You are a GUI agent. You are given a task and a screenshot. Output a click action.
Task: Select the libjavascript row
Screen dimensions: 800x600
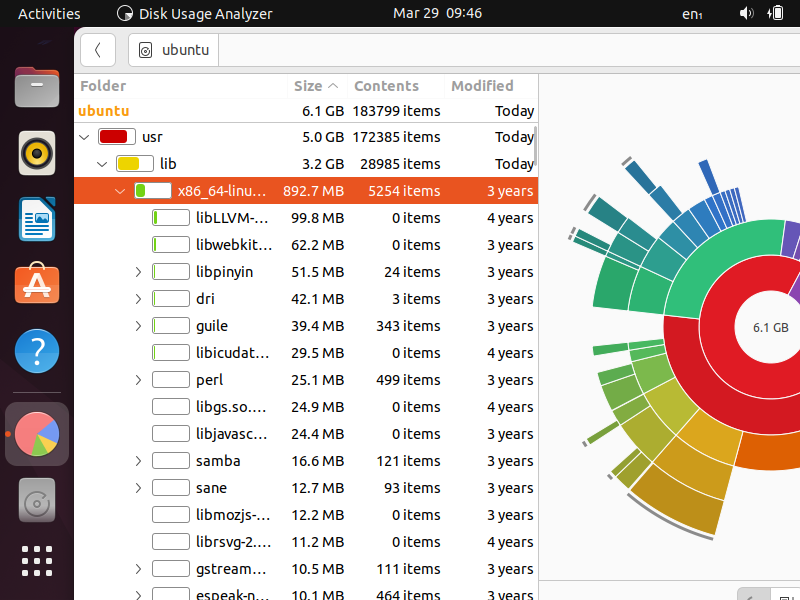[x=306, y=434]
